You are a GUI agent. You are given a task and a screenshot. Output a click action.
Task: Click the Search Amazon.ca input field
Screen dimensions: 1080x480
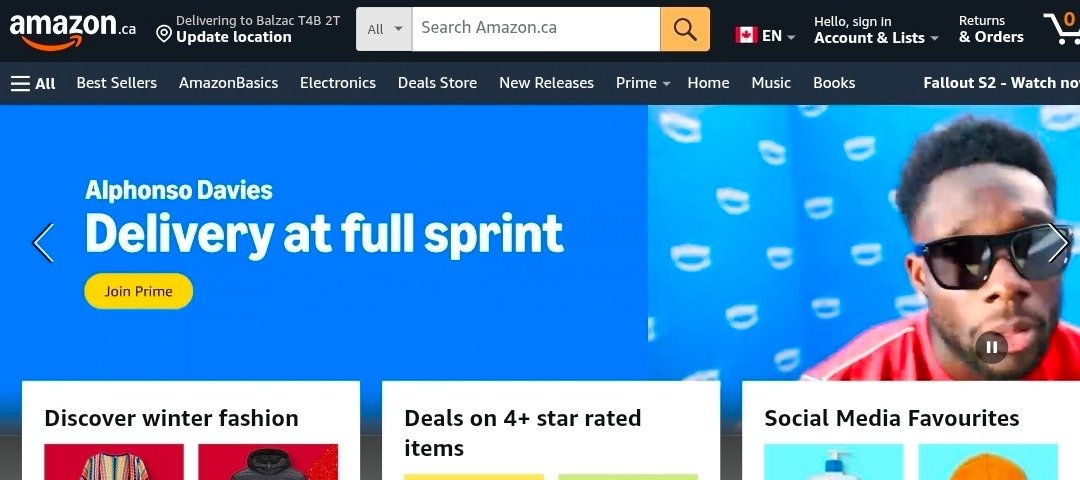(536, 29)
